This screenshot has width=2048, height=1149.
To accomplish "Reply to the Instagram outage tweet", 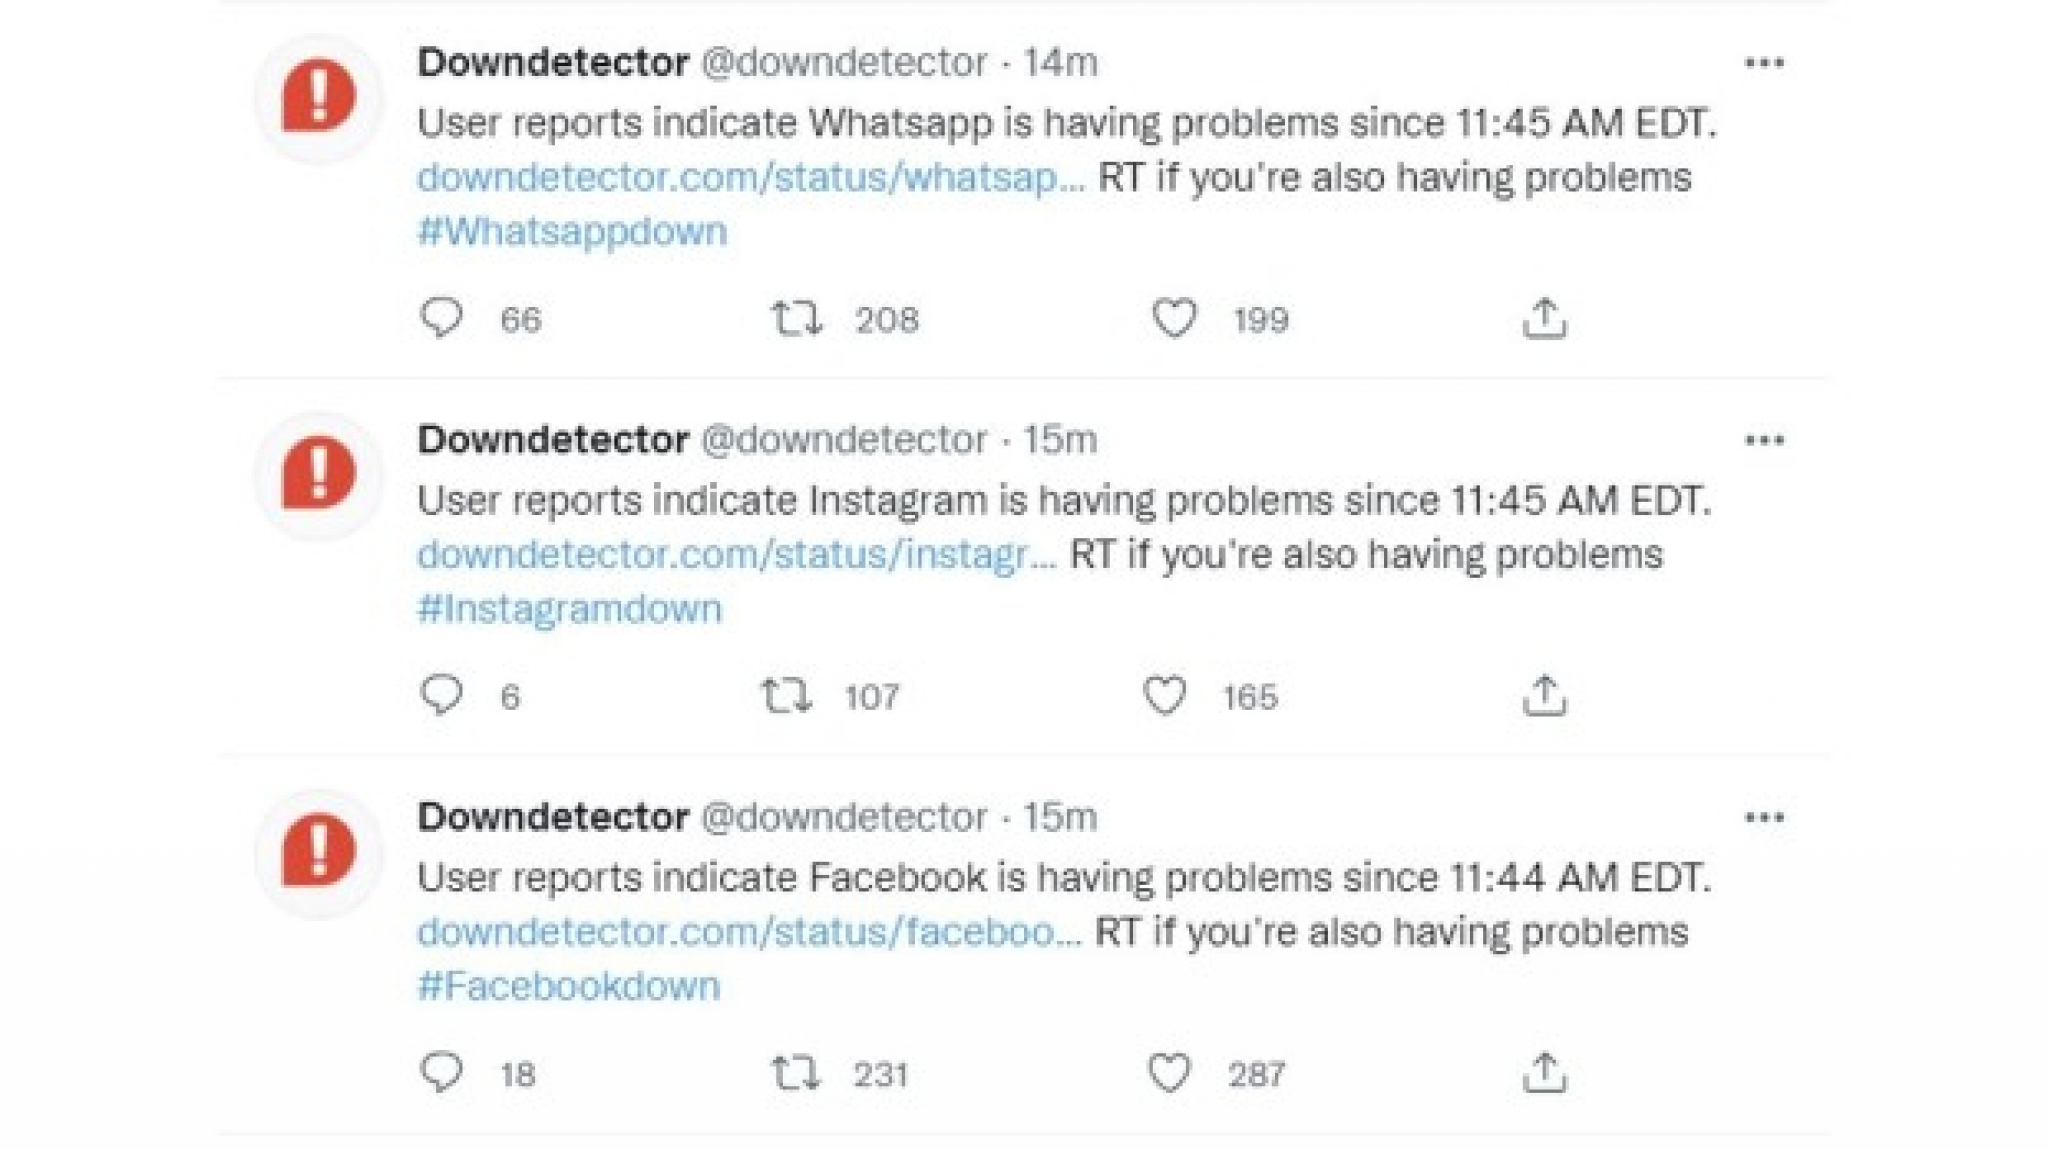I will coord(441,695).
